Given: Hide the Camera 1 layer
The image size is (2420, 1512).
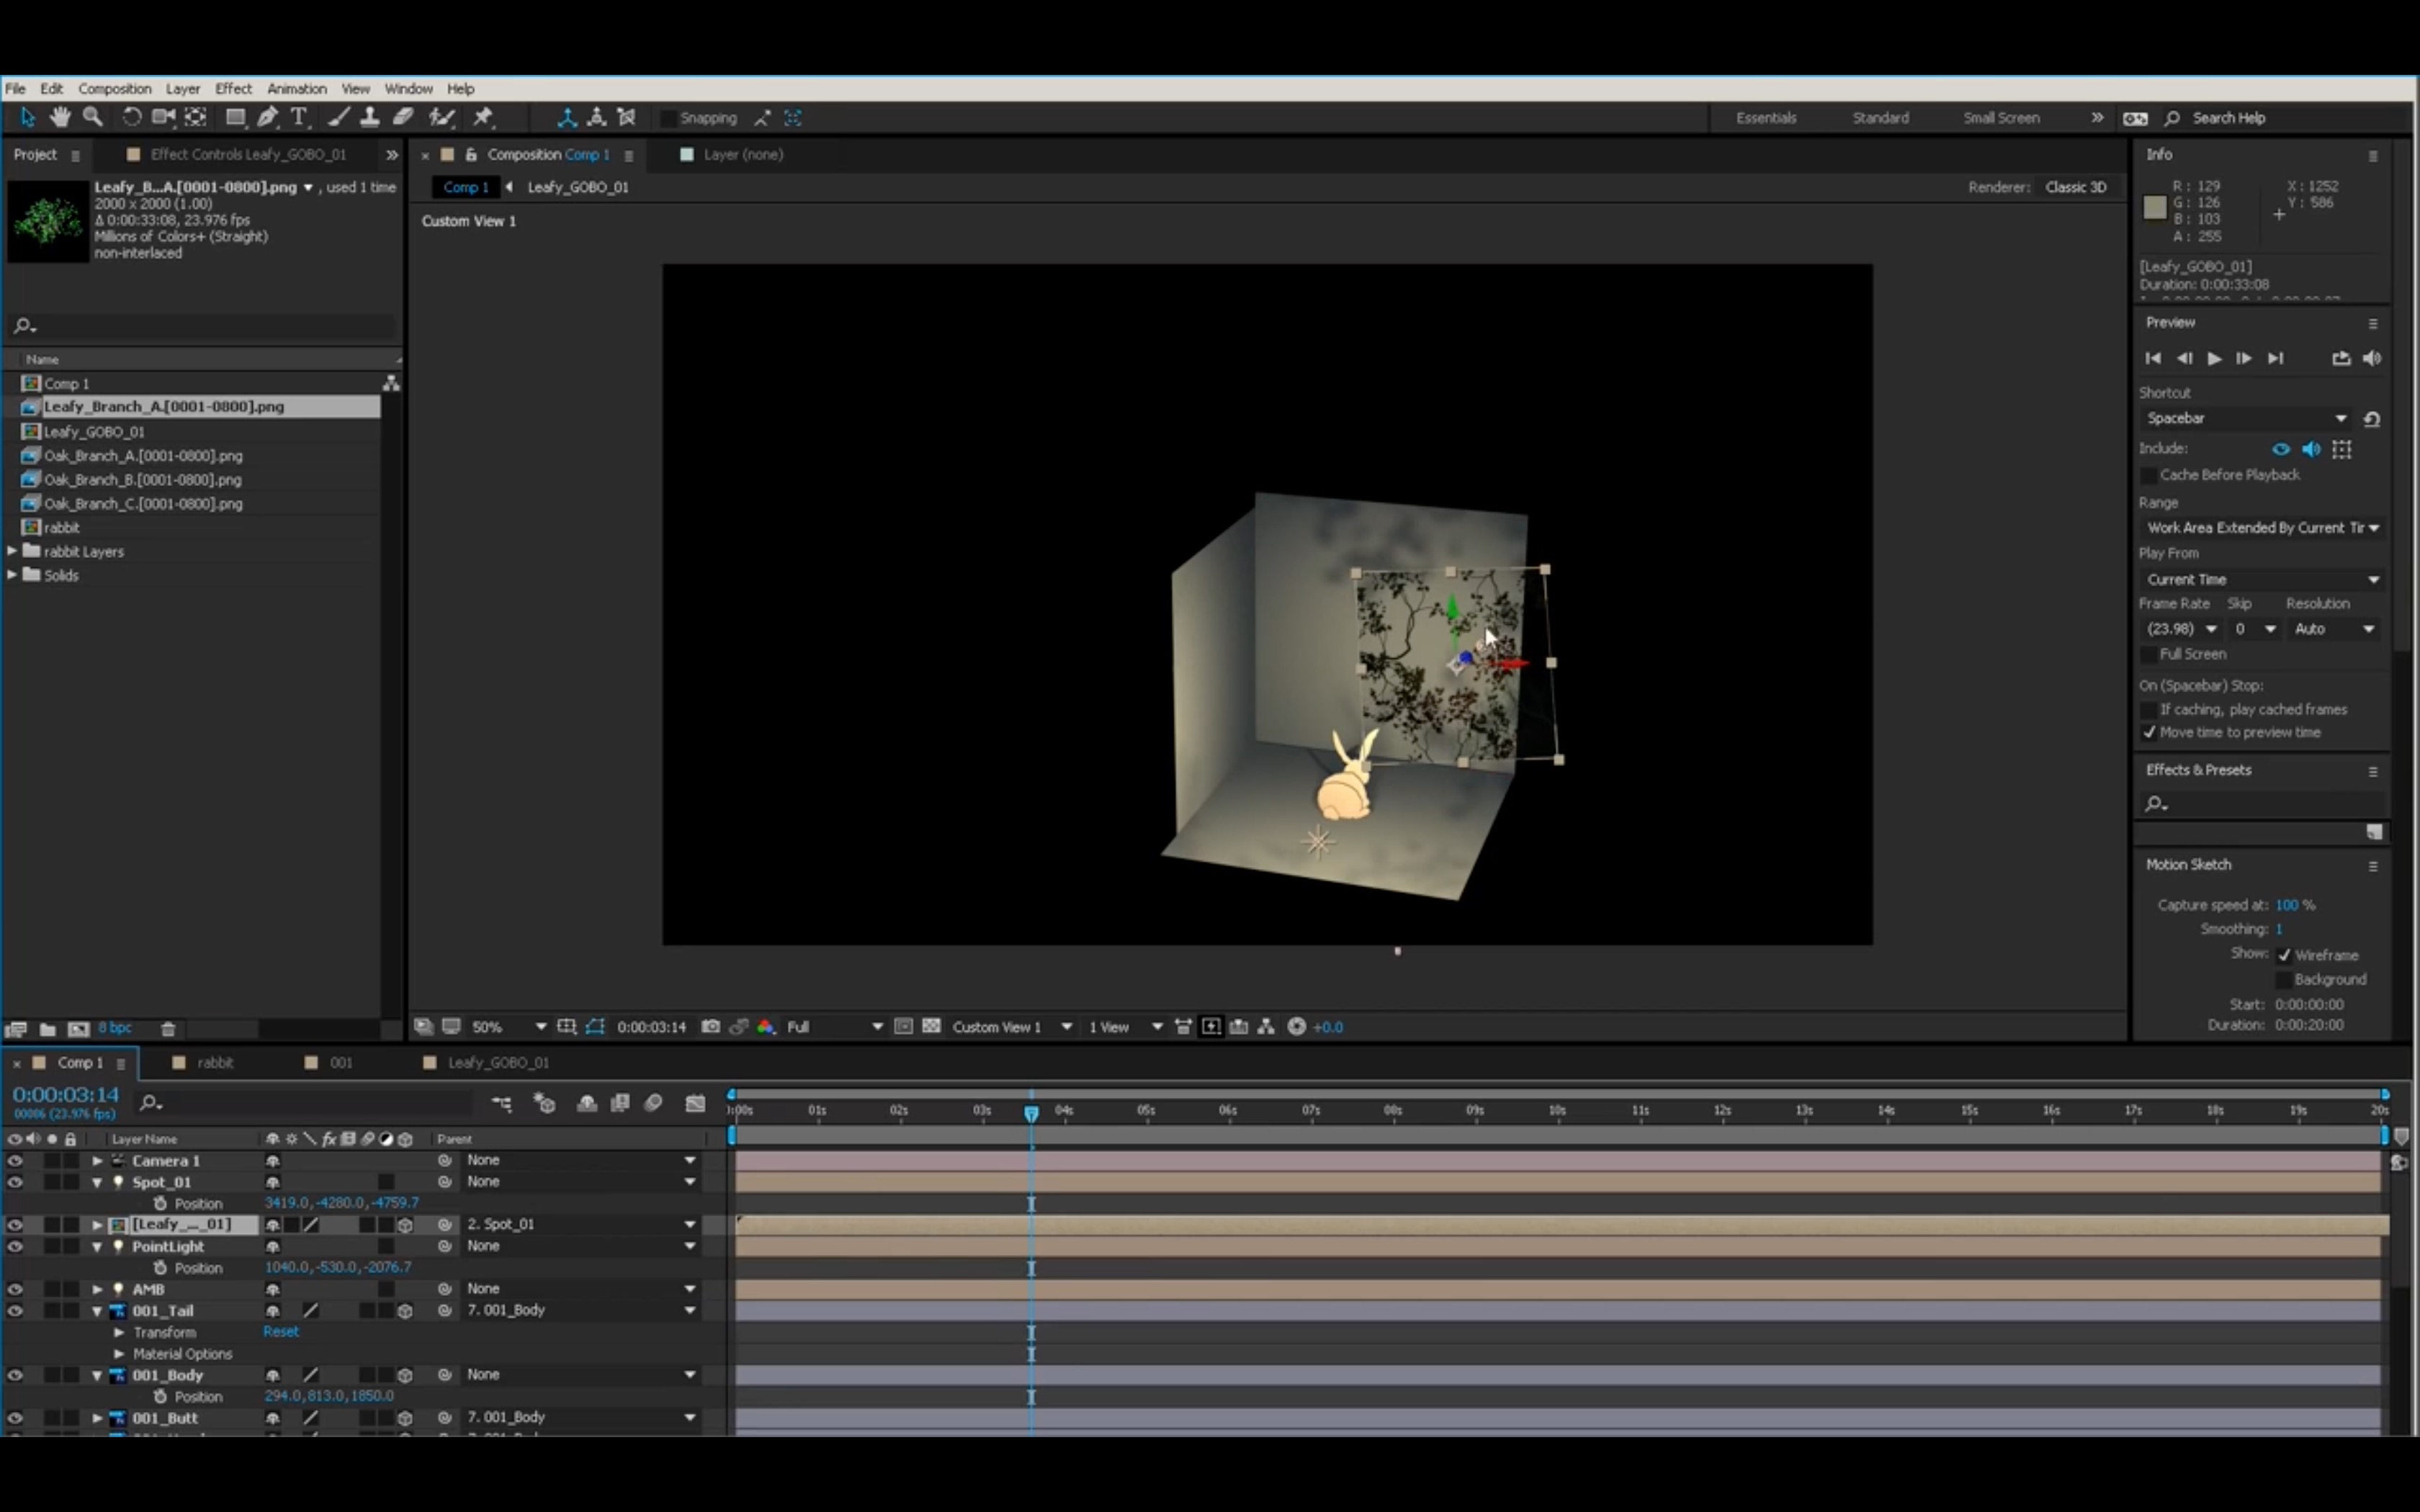Looking at the screenshot, I should point(14,1161).
